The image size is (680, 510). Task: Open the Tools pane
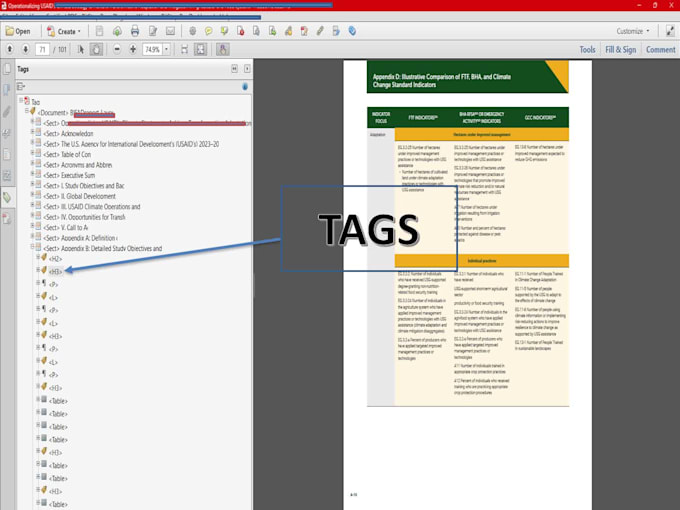pos(587,49)
